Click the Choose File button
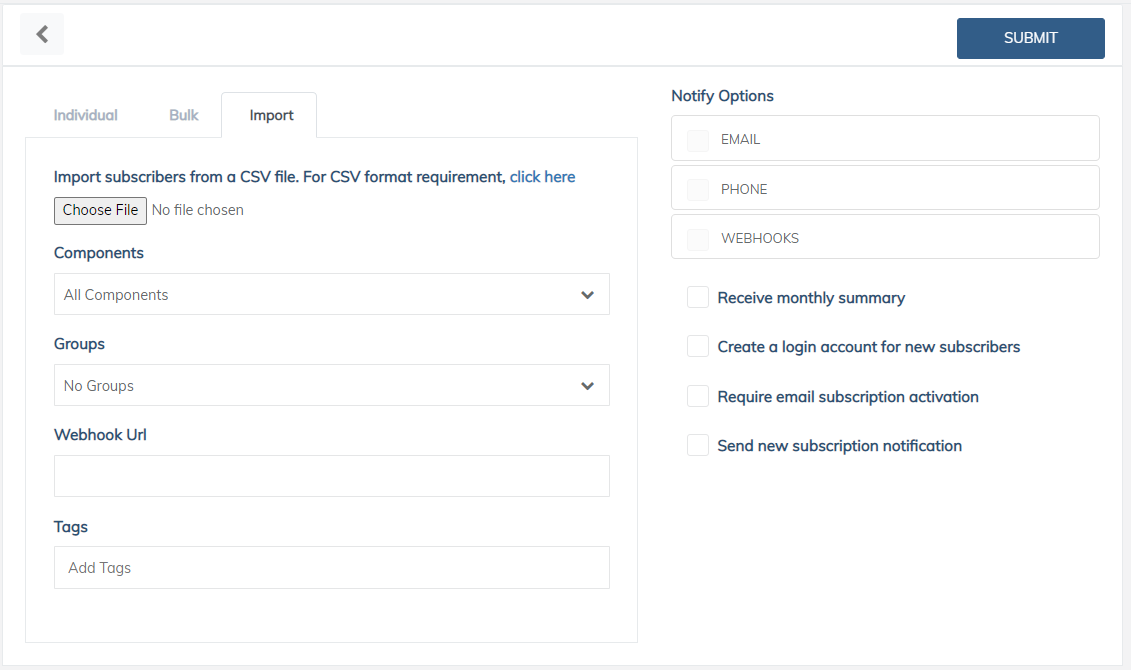 pos(100,211)
